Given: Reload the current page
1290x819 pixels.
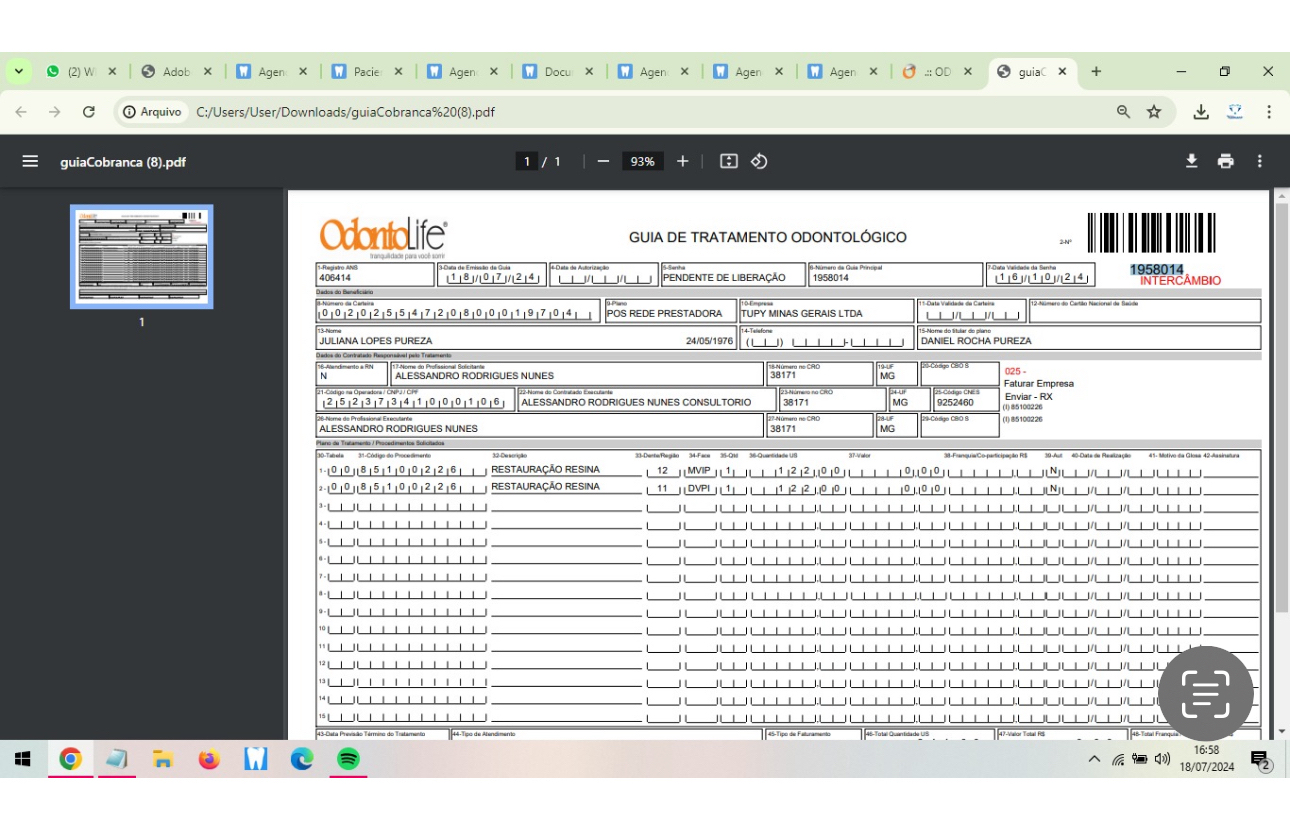Looking at the screenshot, I should (x=88, y=112).
